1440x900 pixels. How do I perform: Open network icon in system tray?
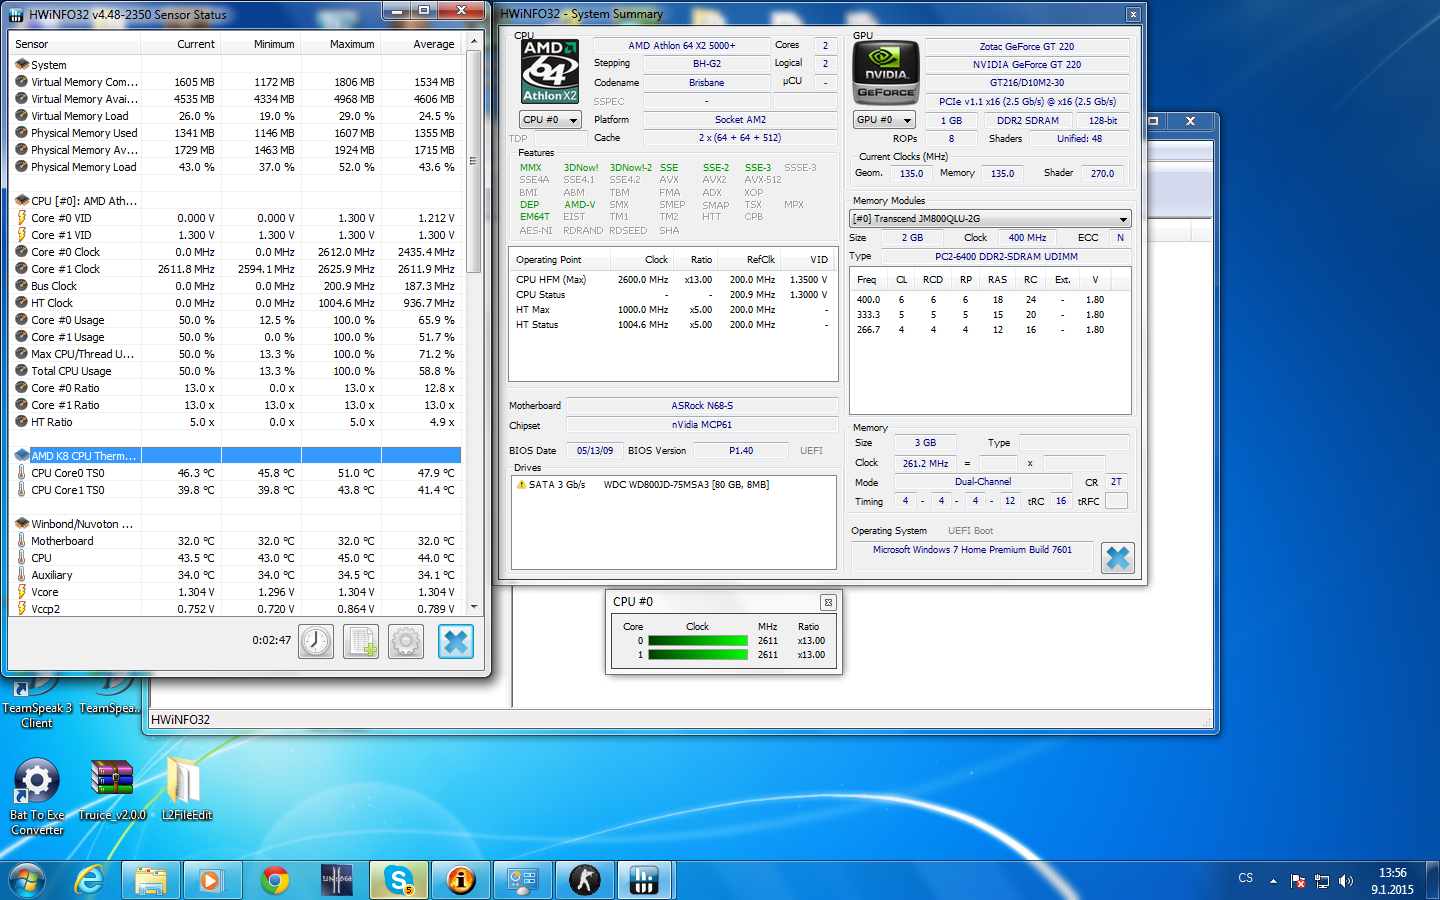click(1322, 881)
